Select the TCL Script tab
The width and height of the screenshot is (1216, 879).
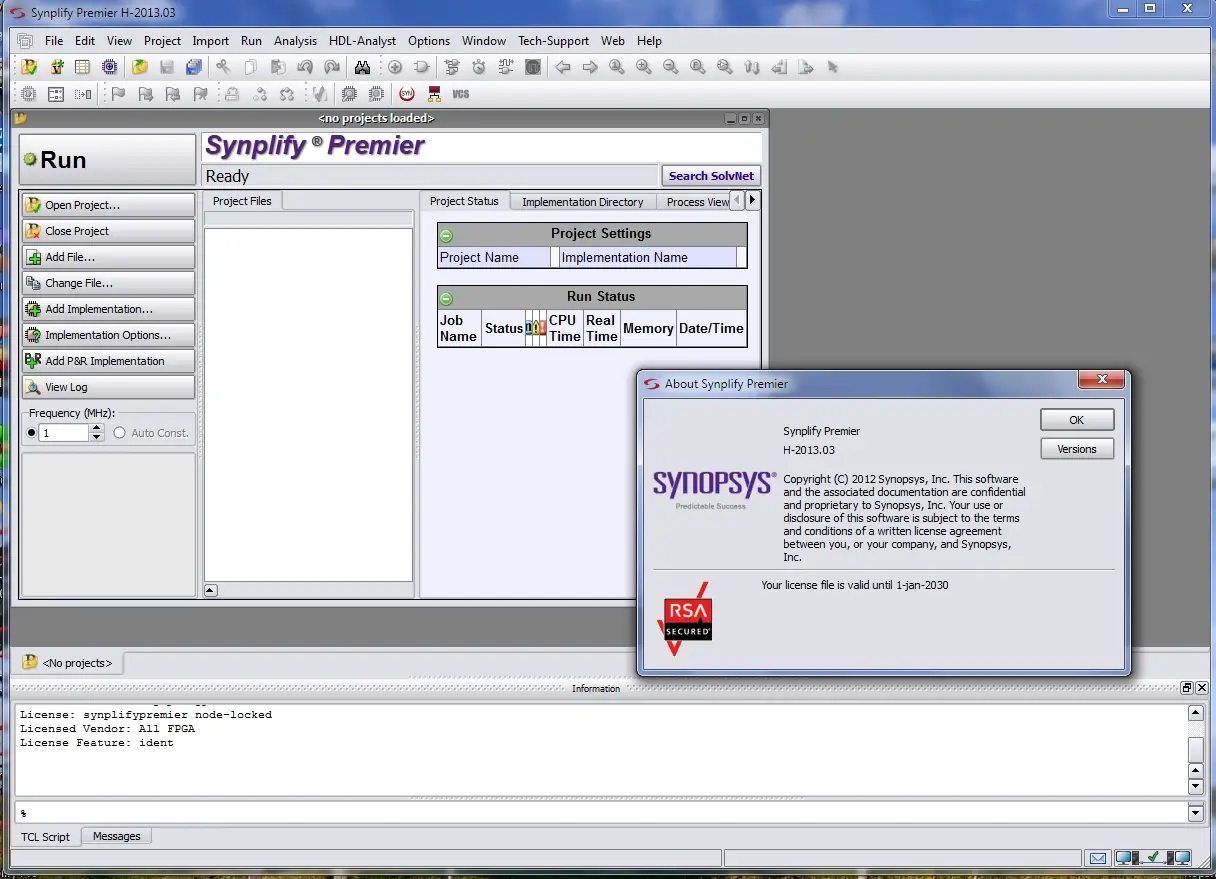click(46, 837)
